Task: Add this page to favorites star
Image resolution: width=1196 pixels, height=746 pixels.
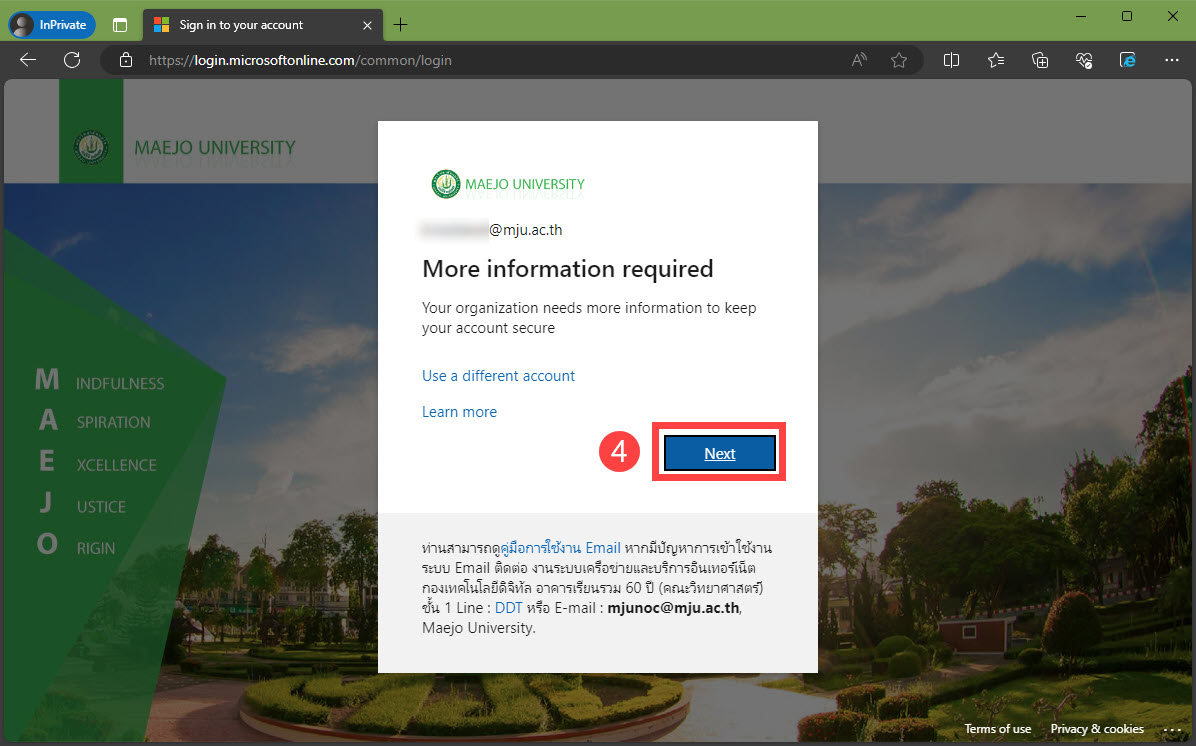Action: pyautogui.click(x=898, y=60)
